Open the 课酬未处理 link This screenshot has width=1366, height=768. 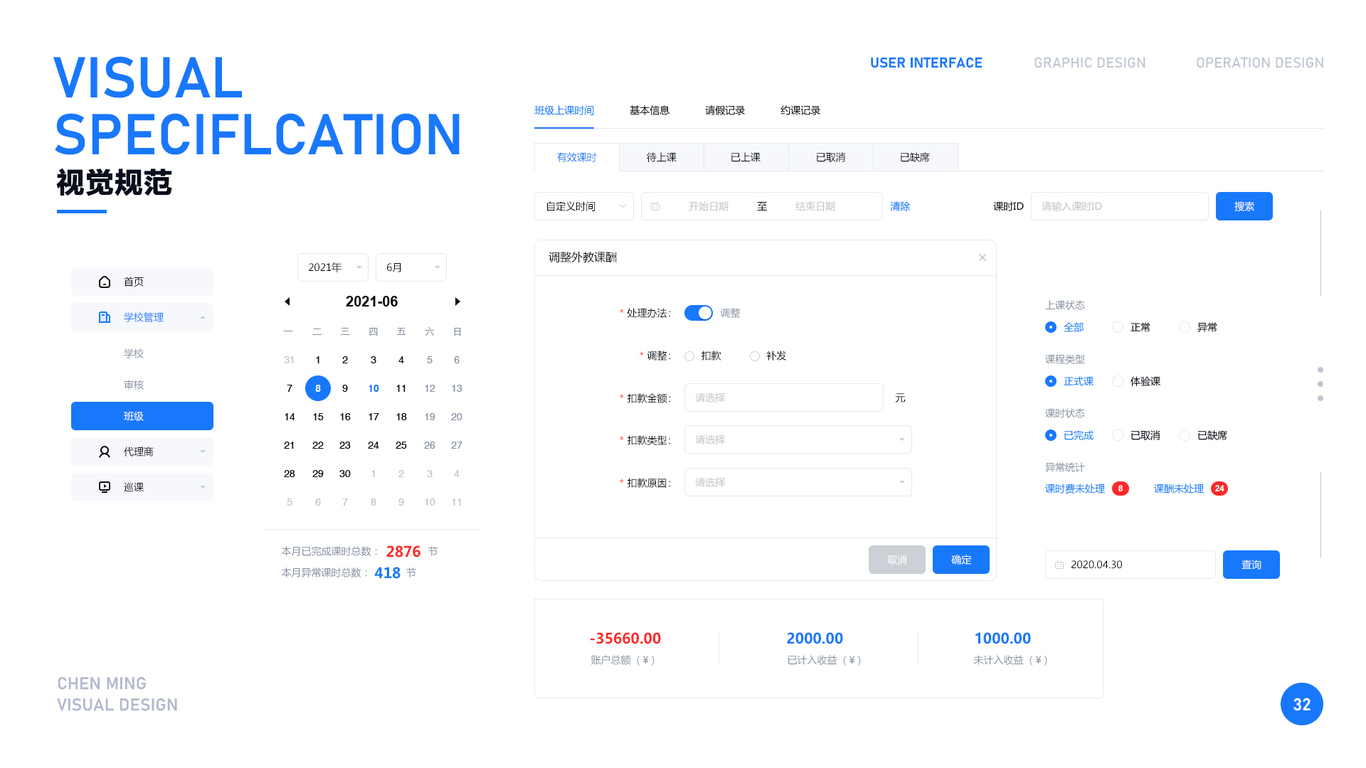tap(1179, 489)
